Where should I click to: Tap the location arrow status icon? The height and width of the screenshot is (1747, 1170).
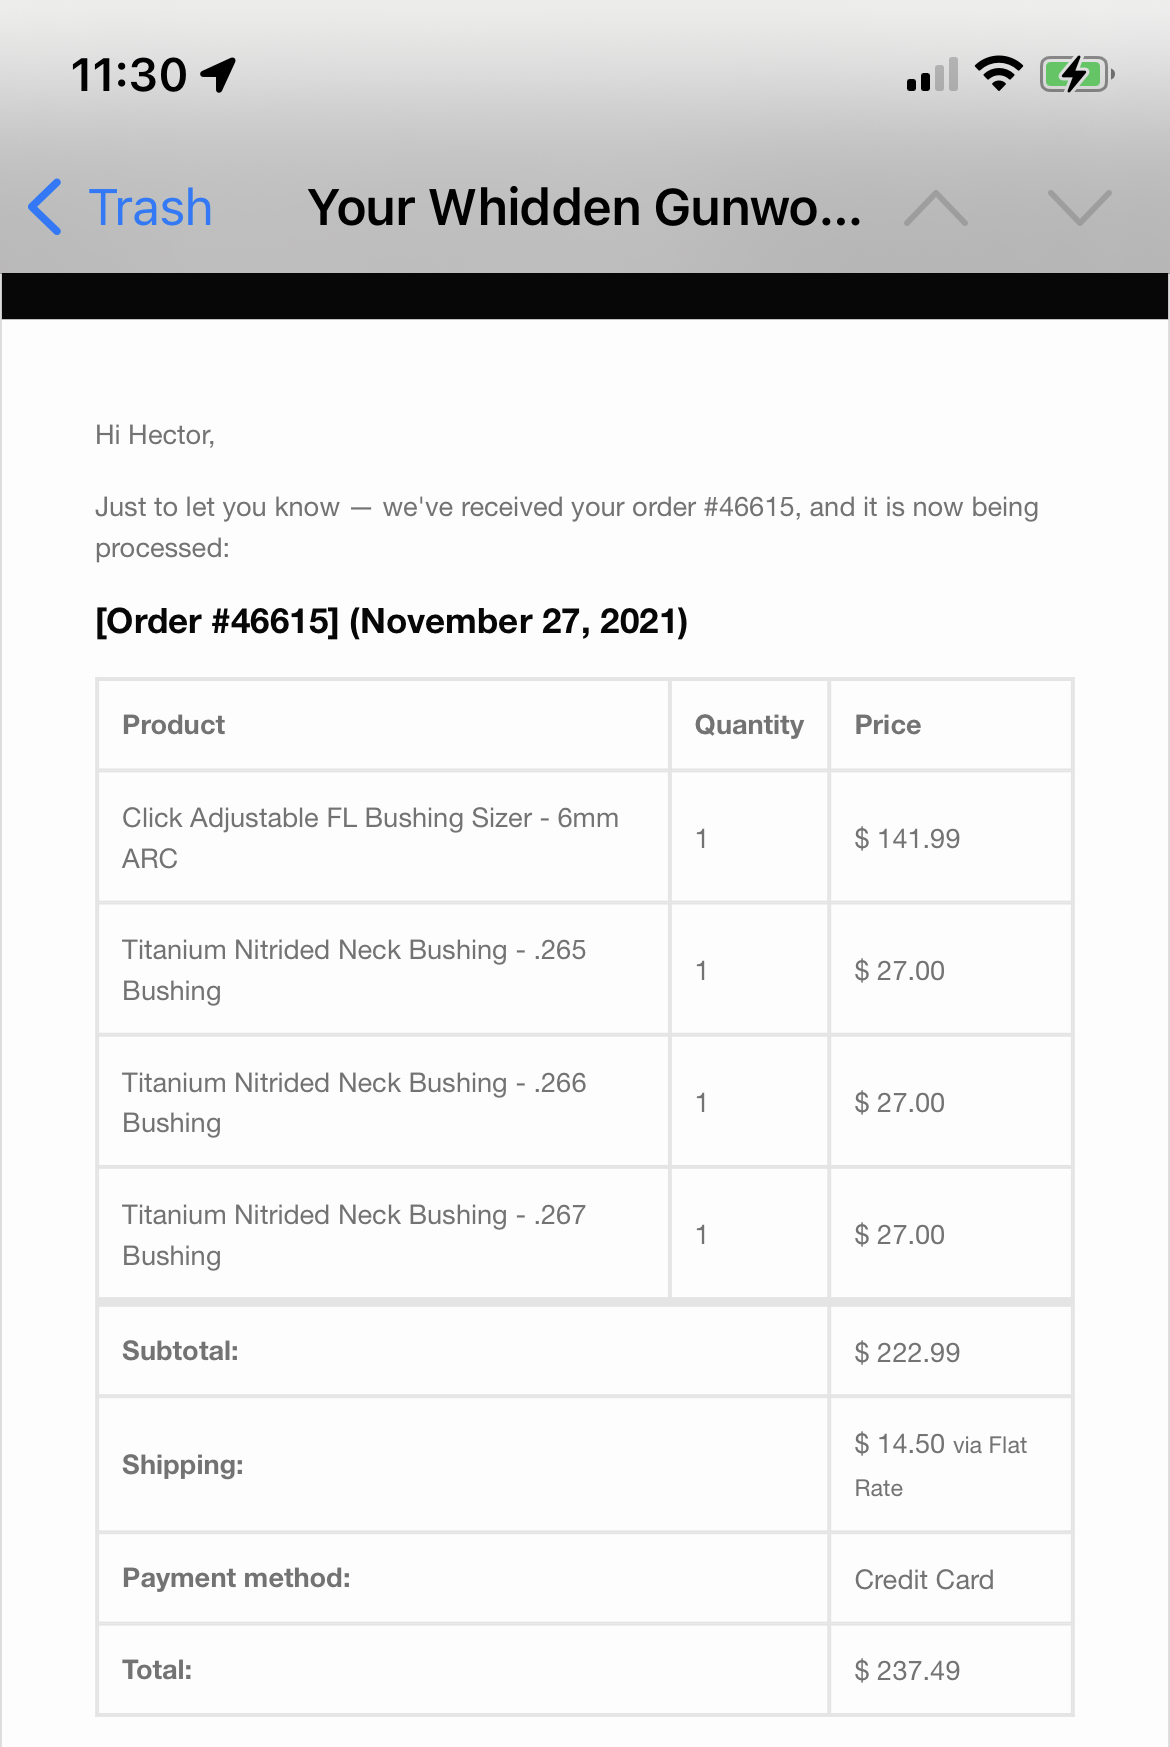coord(218,75)
